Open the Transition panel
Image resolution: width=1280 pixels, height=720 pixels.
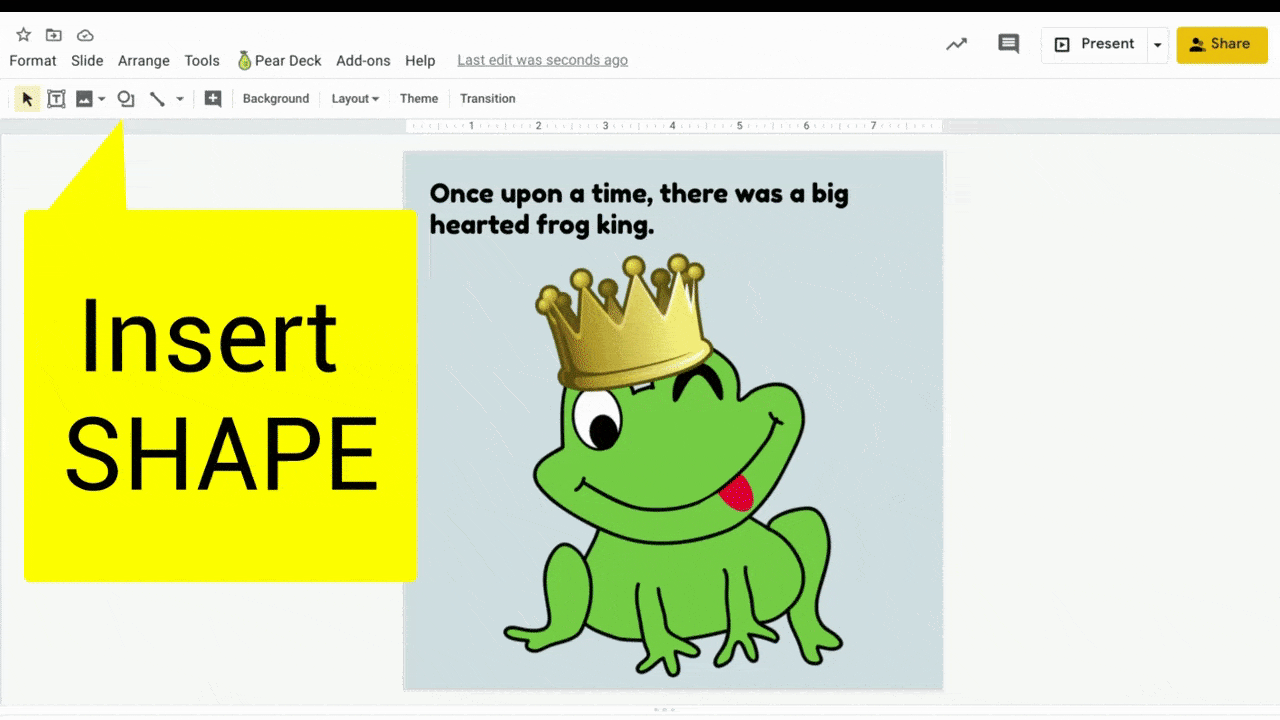point(488,99)
